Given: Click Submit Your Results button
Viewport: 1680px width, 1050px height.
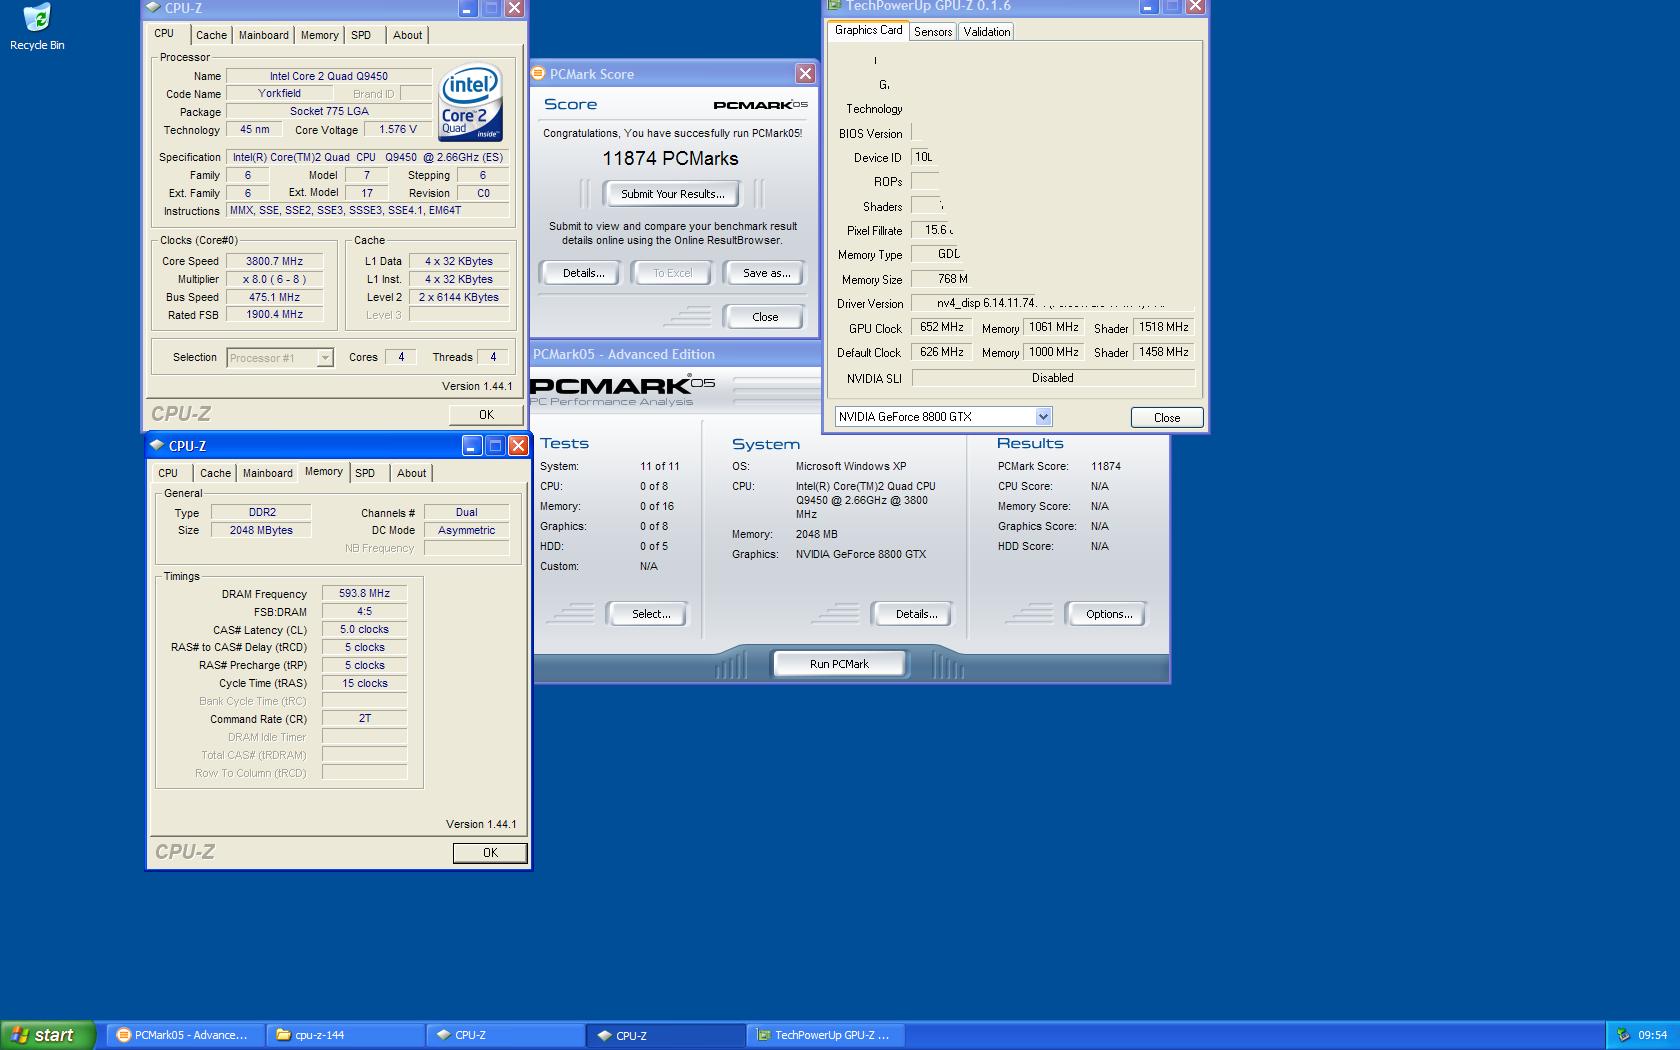Looking at the screenshot, I should click(x=672, y=194).
